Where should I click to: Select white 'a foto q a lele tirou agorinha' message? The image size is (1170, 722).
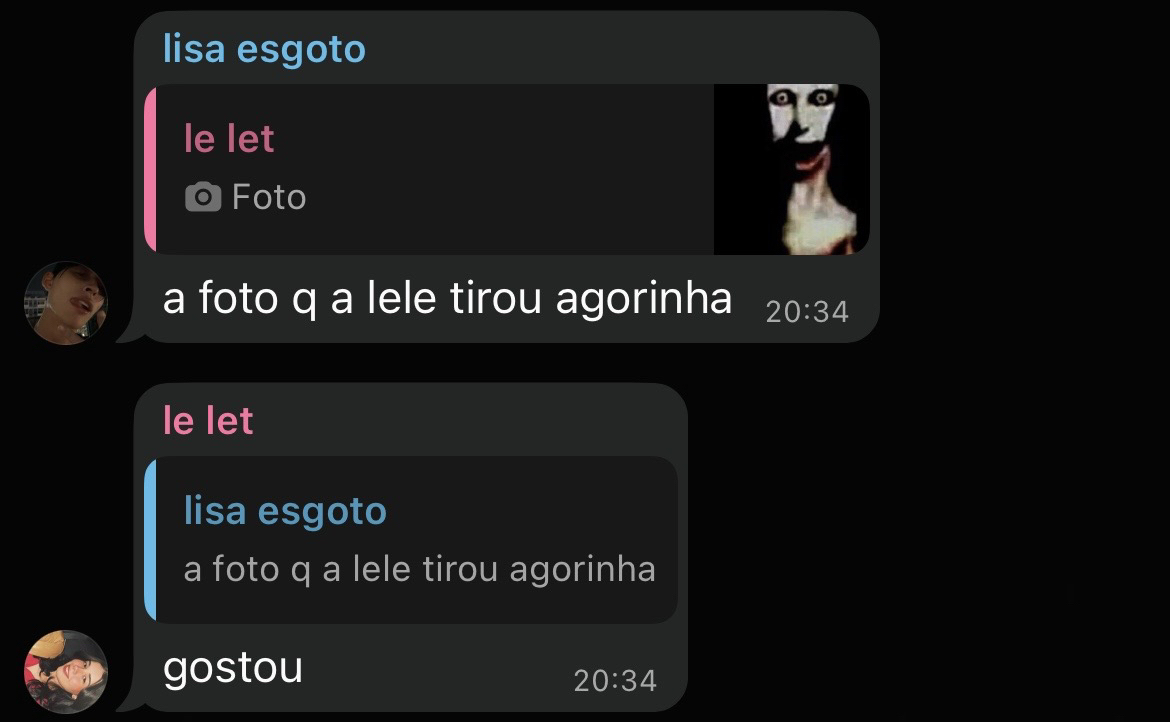click(x=448, y=299)
